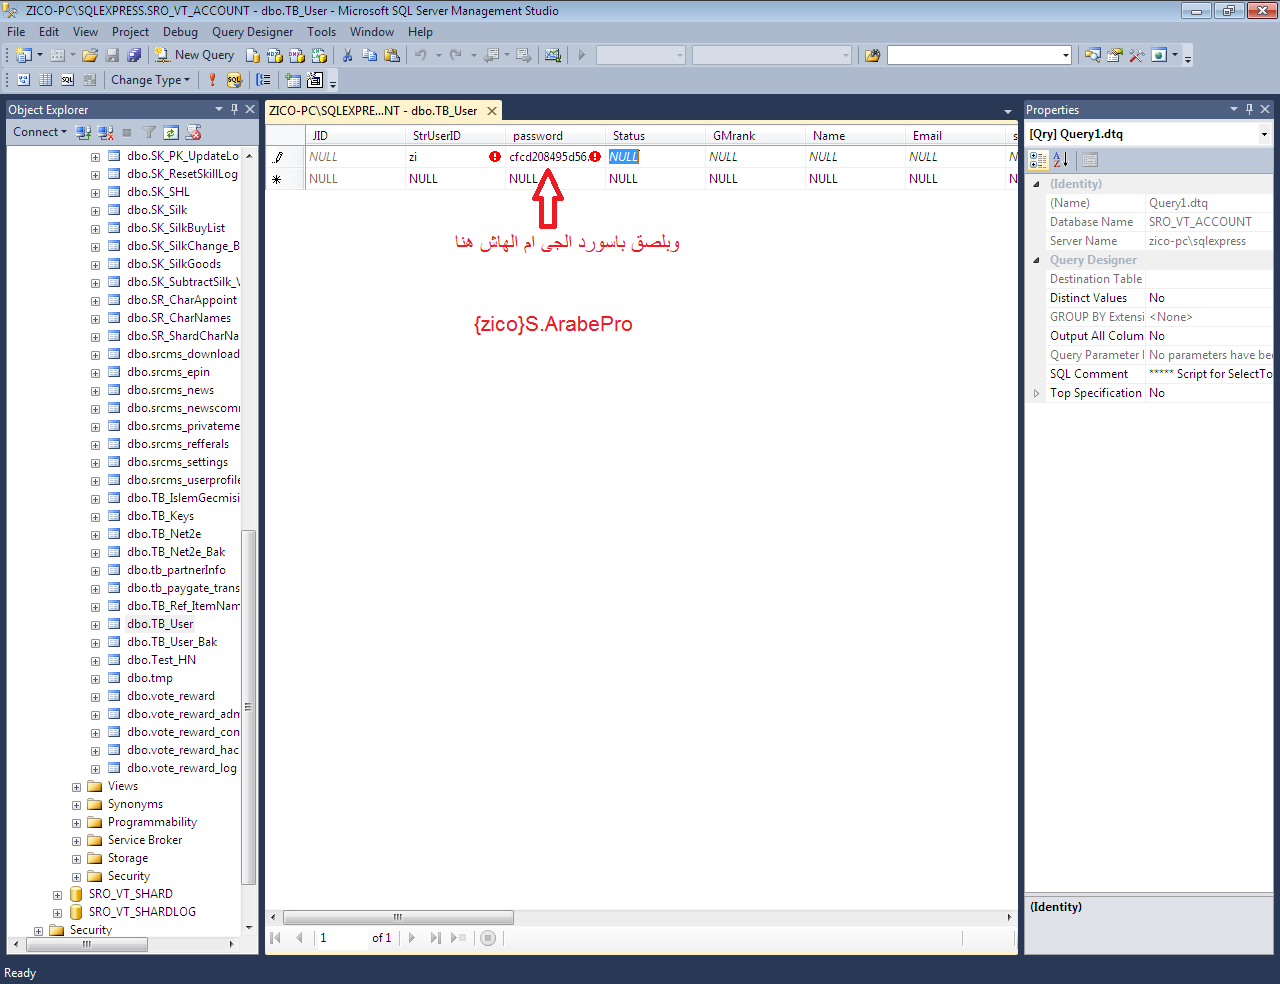Select the Service Broker folder
Image resolution: width=1280 pixels, height=984 pixels.
(145, 840)
